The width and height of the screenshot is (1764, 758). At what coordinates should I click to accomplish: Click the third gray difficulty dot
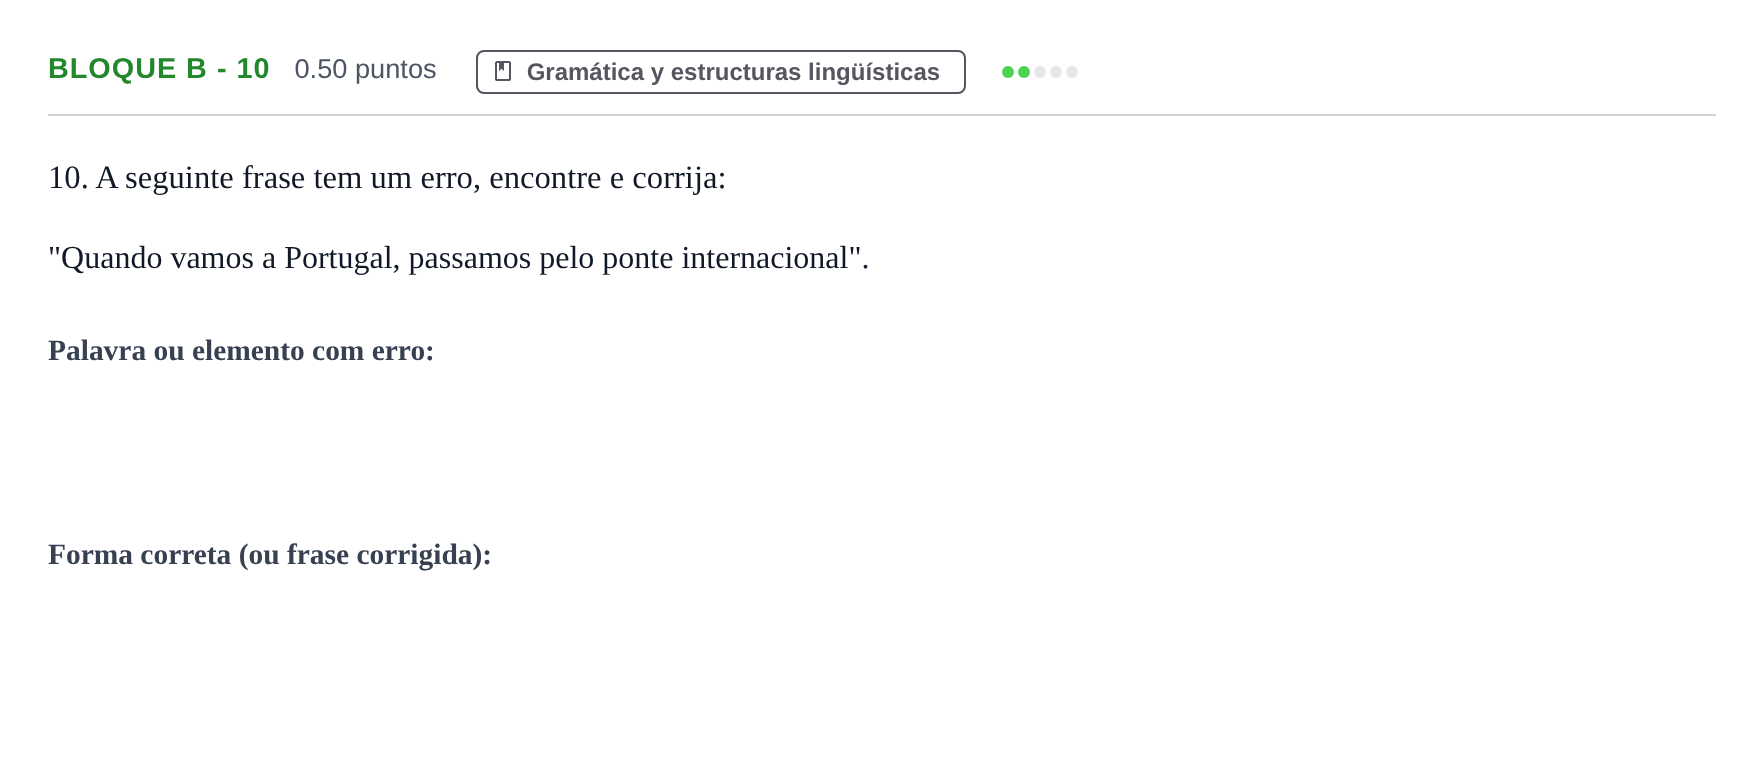(x=1040, y=72)
